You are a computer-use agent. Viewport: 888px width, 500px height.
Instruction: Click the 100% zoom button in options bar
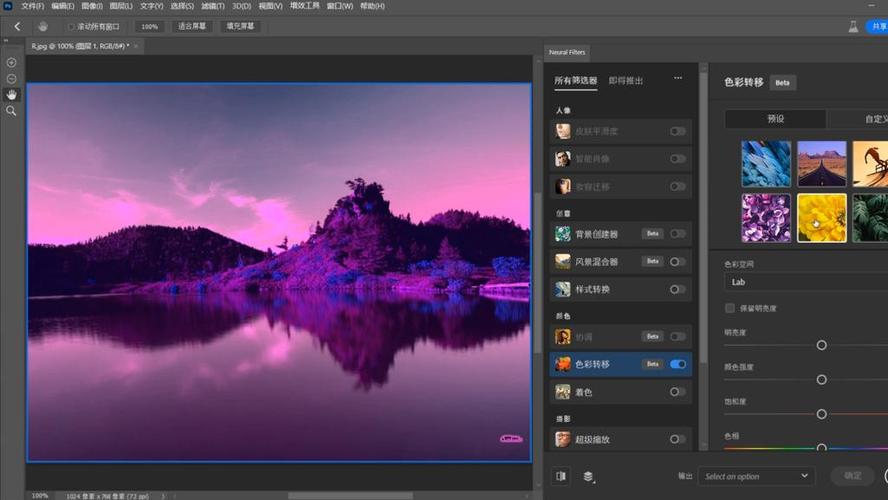coord(150,27)
